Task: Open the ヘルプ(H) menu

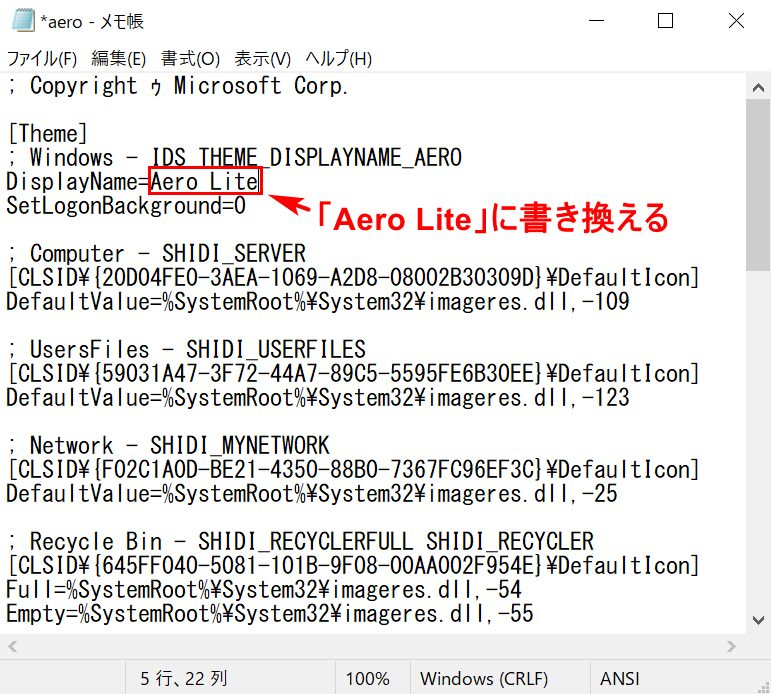Action: [x=338, y=59]
